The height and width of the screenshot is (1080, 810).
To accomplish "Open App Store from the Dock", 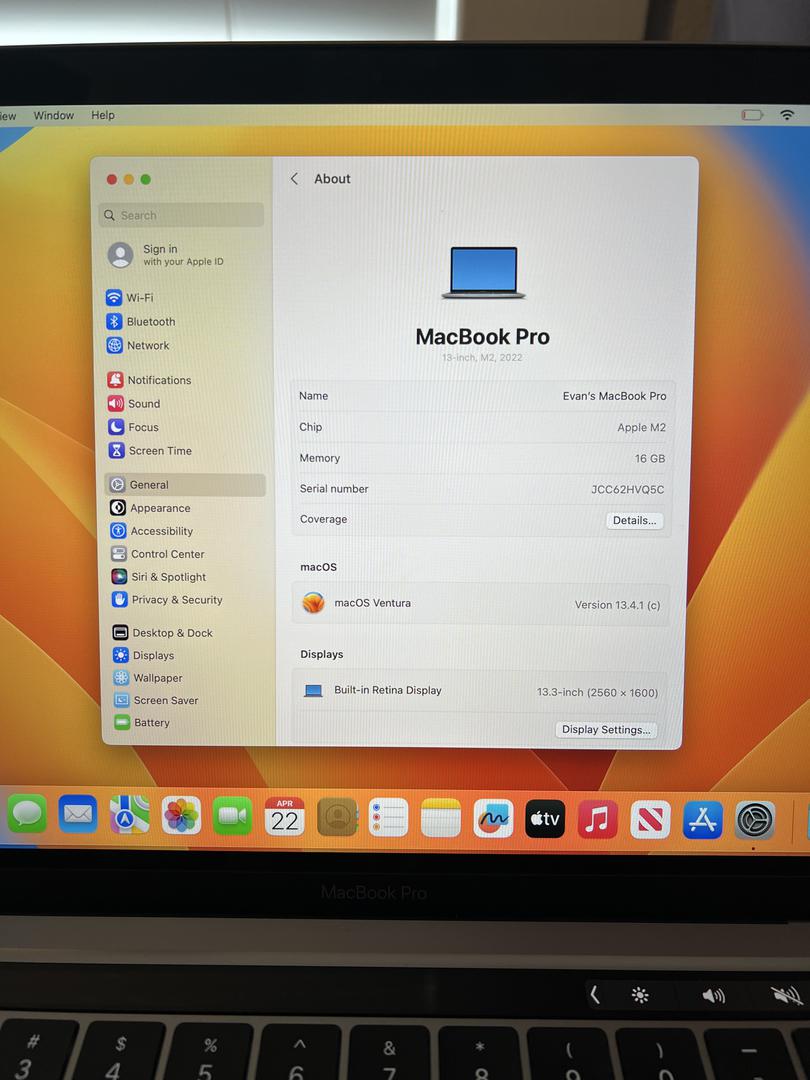I will coord(702,820).
